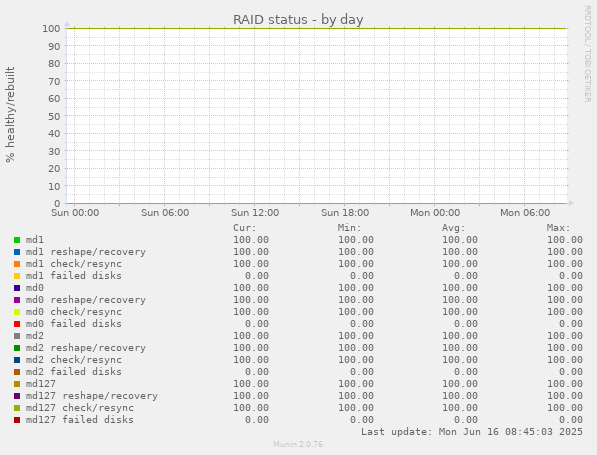Click the '50' y-axis label
Image resolution: width=597 pixels, height=455 pixels.
54,116
